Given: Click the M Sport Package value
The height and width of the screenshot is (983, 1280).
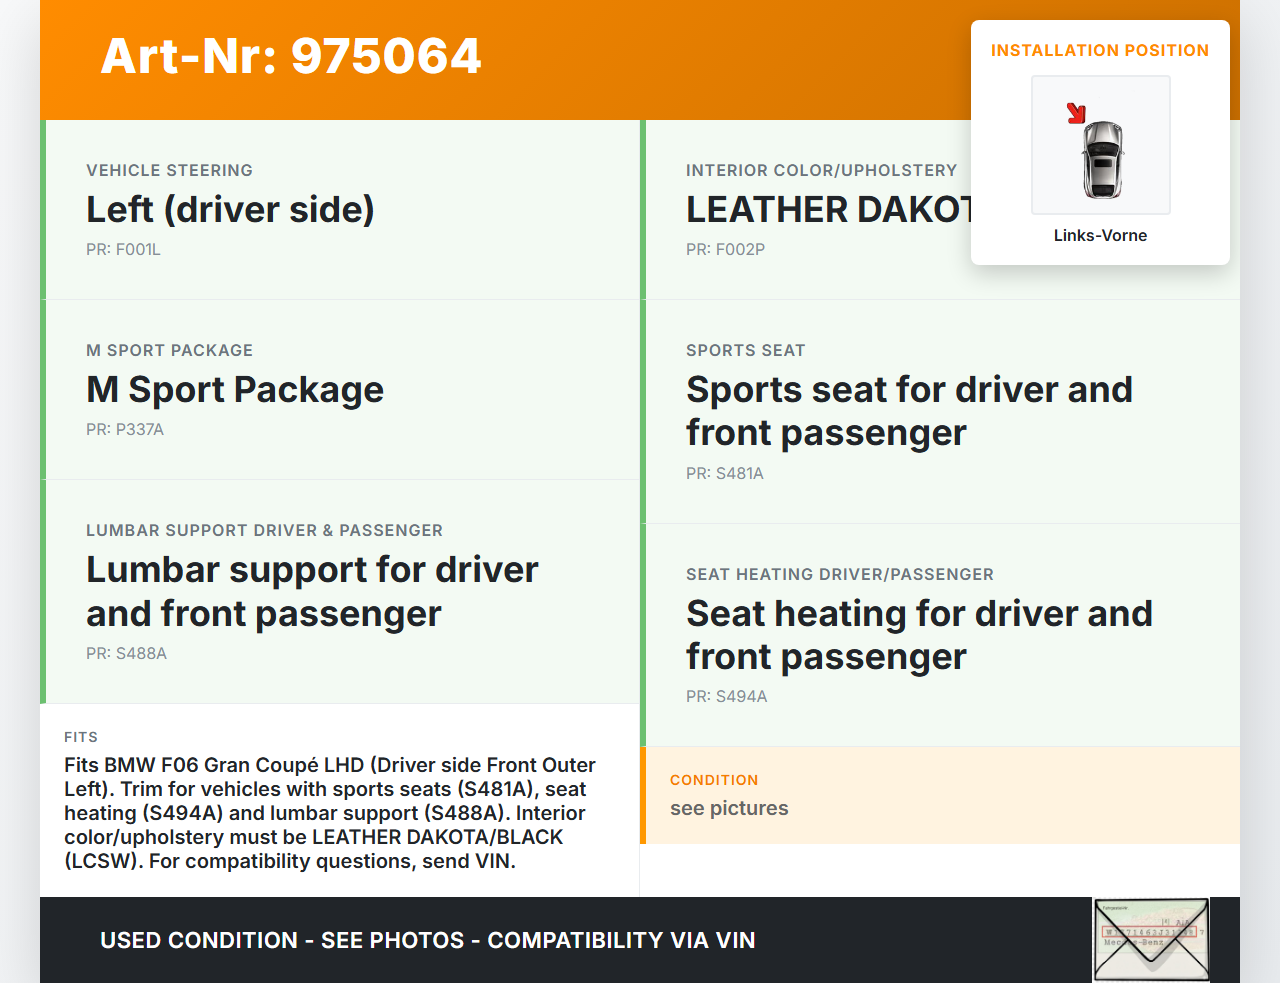Looking at the screenshot, I should (235, 390).
